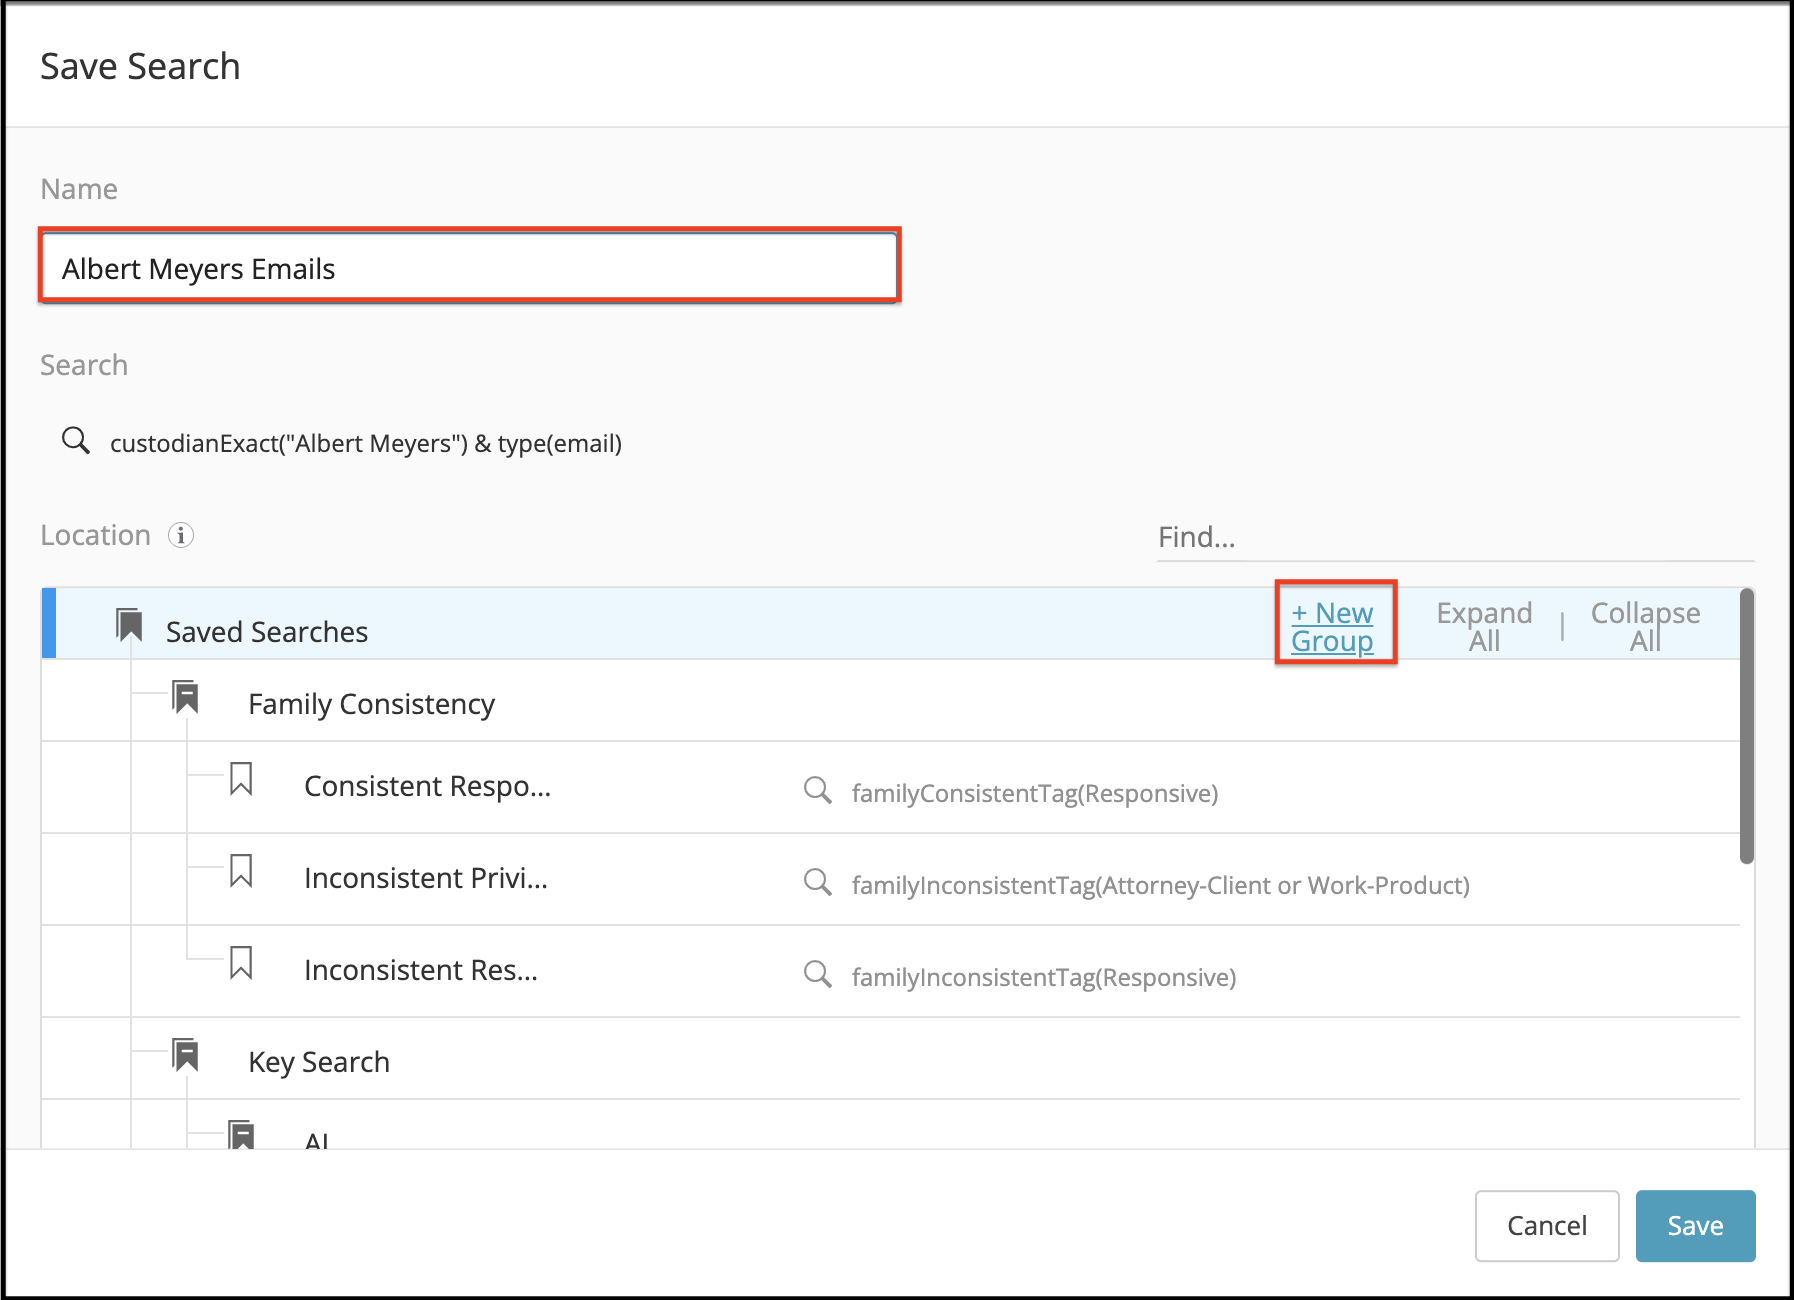Click the Key Search group icon
Image resolution: width=1794 pixels, height=1300 pixels.
[x=186, y=1055]
